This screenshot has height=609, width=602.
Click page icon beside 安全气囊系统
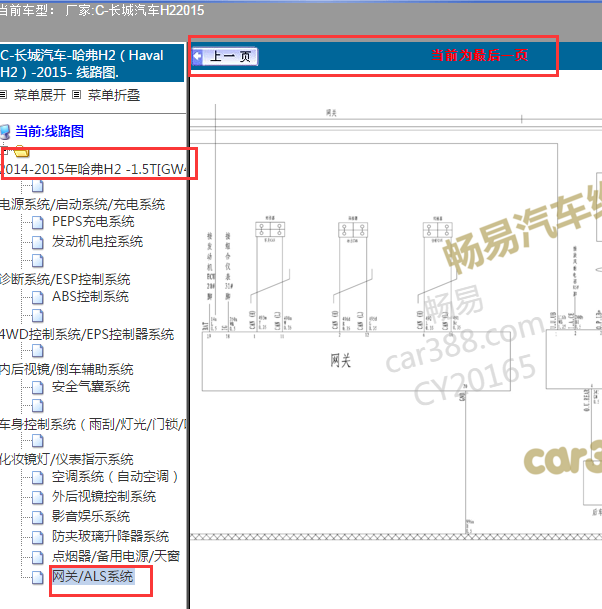[38, 388]
